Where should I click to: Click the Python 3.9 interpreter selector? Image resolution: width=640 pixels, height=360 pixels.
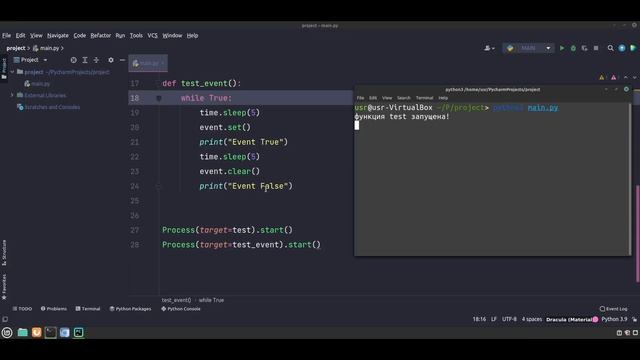point(614,319)
